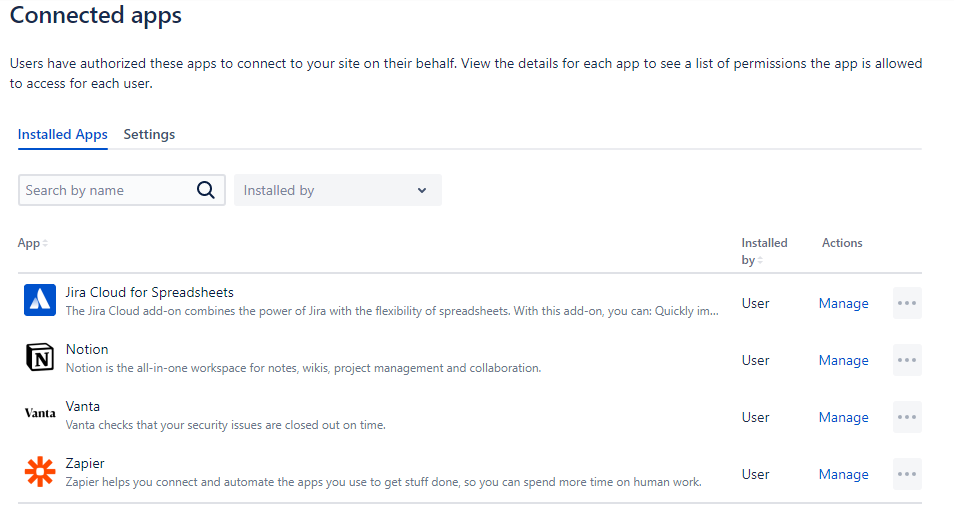
Task: Click the Jira Cloud add-on description text
Action: (392, 311)
